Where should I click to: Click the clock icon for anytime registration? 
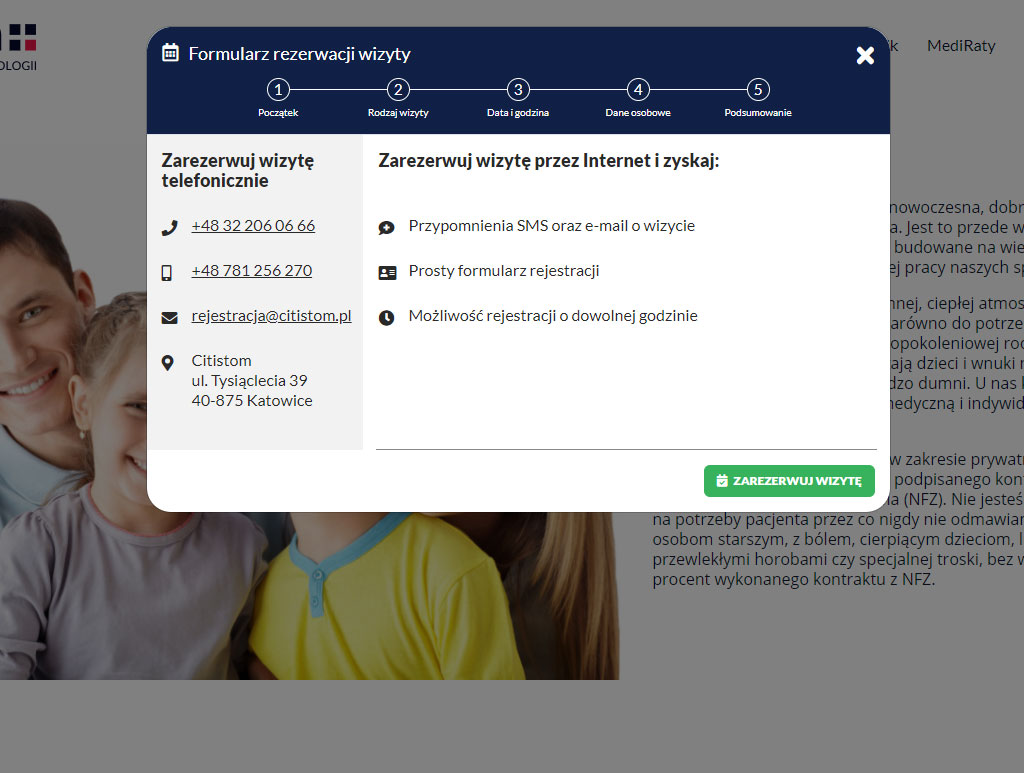pyautogui.click(x=387, y=317)
